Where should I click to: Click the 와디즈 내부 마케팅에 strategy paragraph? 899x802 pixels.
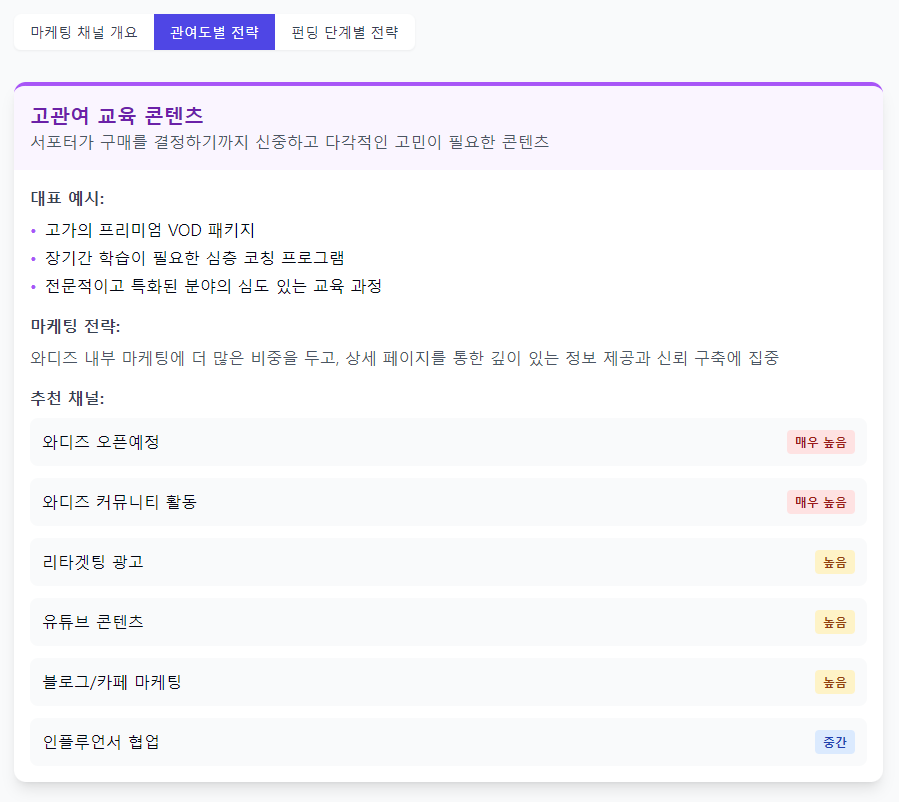404,358
